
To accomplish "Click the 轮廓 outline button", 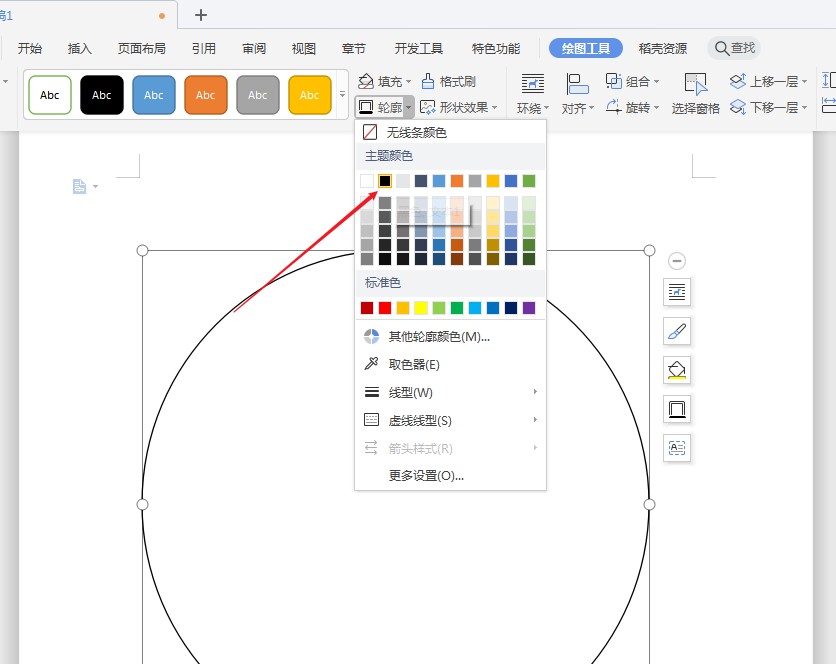I will [380, 107].
